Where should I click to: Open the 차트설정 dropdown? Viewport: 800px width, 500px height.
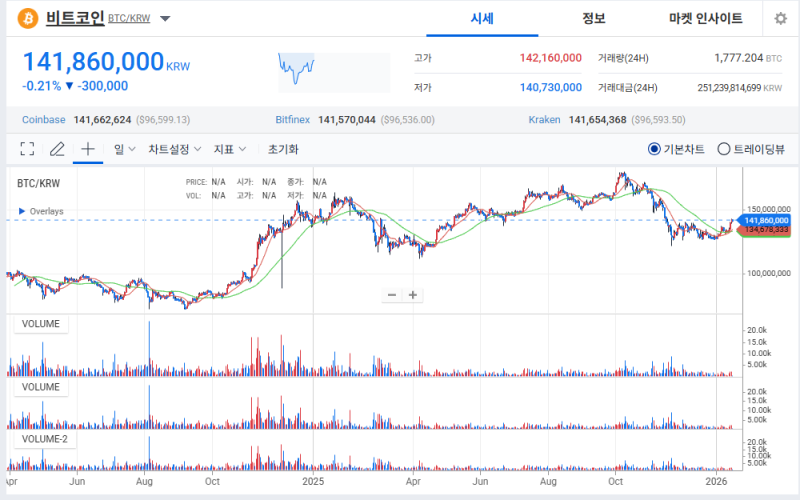click(174, 149)
